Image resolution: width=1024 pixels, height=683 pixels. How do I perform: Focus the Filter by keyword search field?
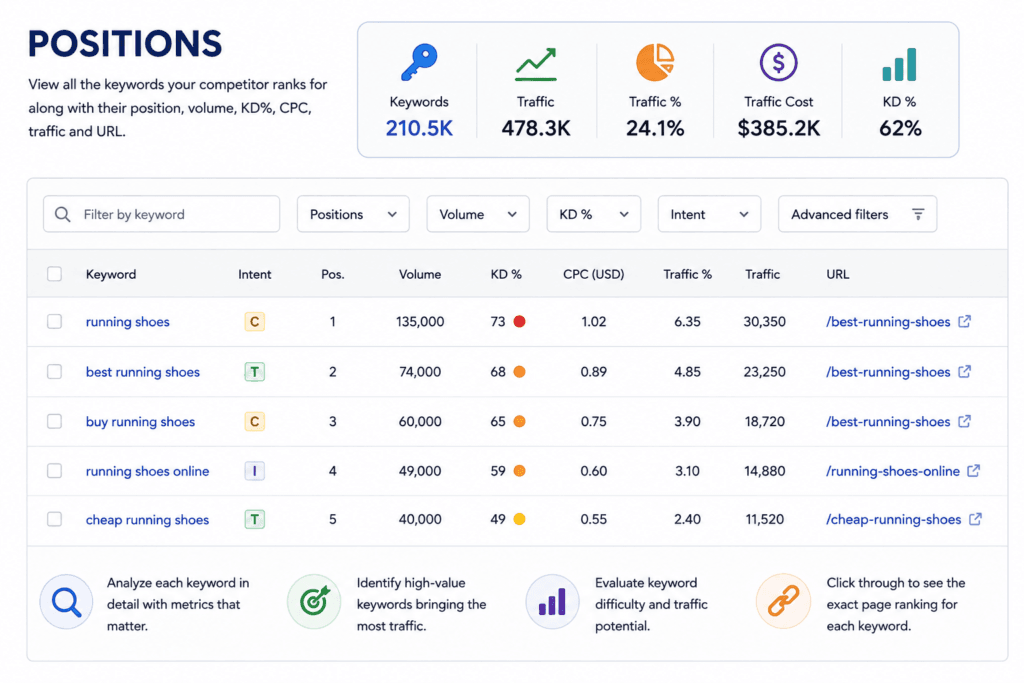tap(161, 214)
